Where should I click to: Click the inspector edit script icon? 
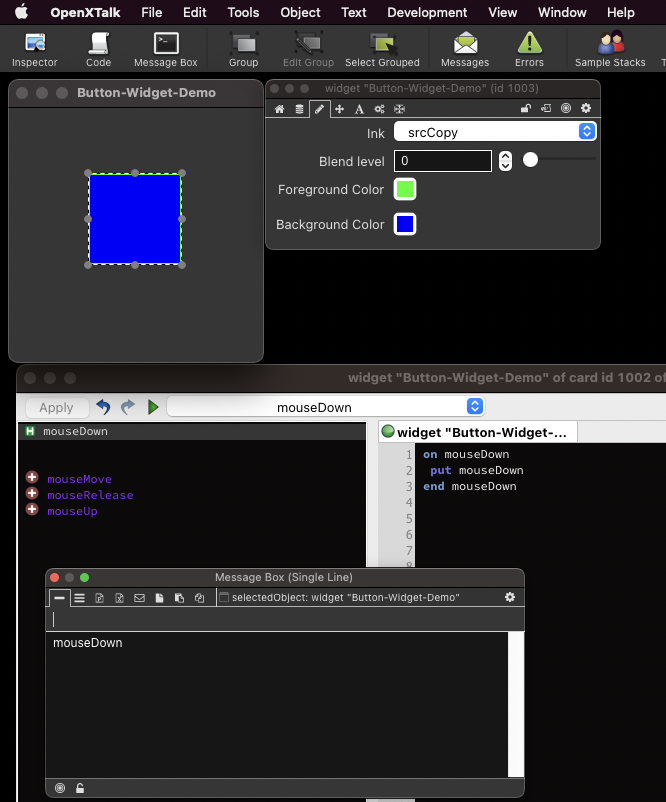click(x=546, y=108)
